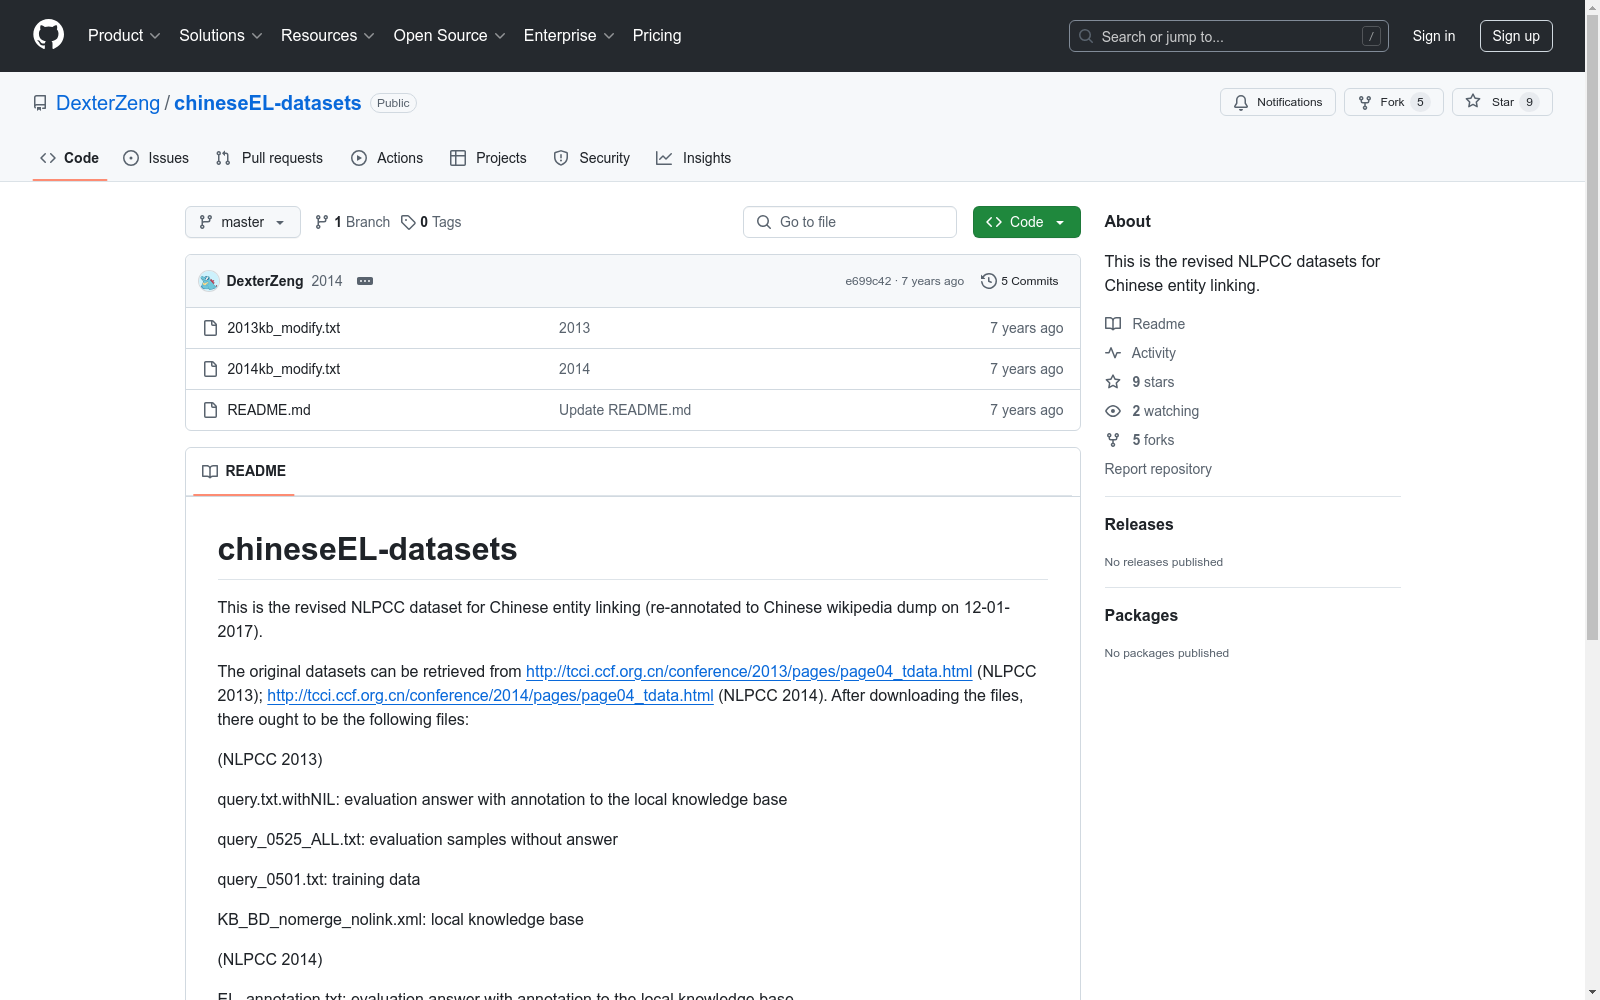Switch to the Pull requests tab
This screenshot has height=1000, width=1600.
pyautogui.click(x=269, y=158)
